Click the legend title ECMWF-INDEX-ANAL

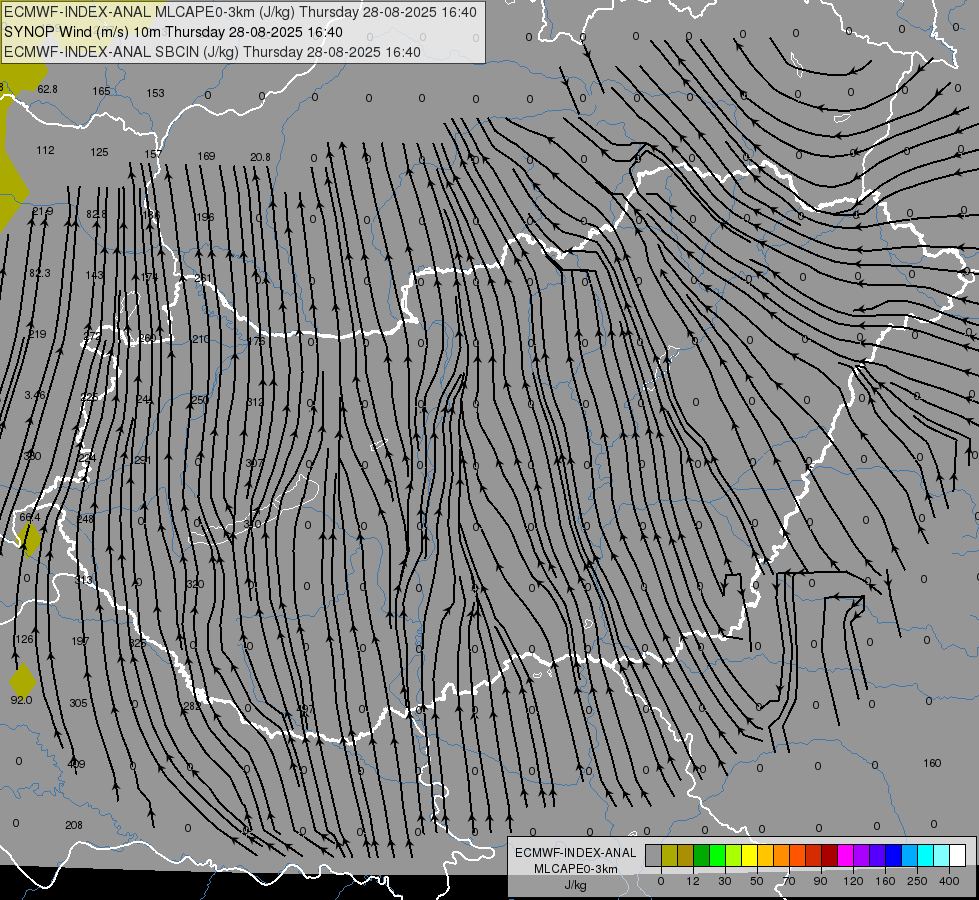pos(576,853)
